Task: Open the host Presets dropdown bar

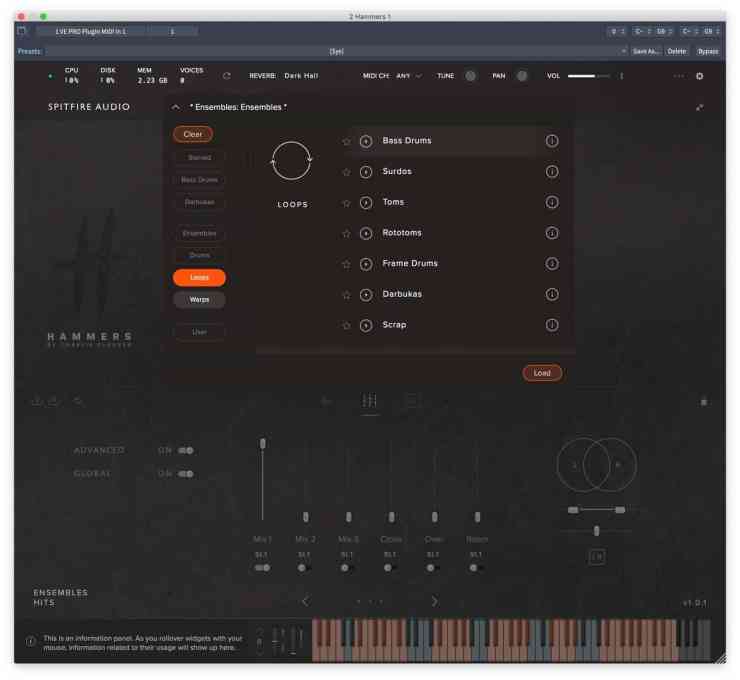Action: click(336, 51)
